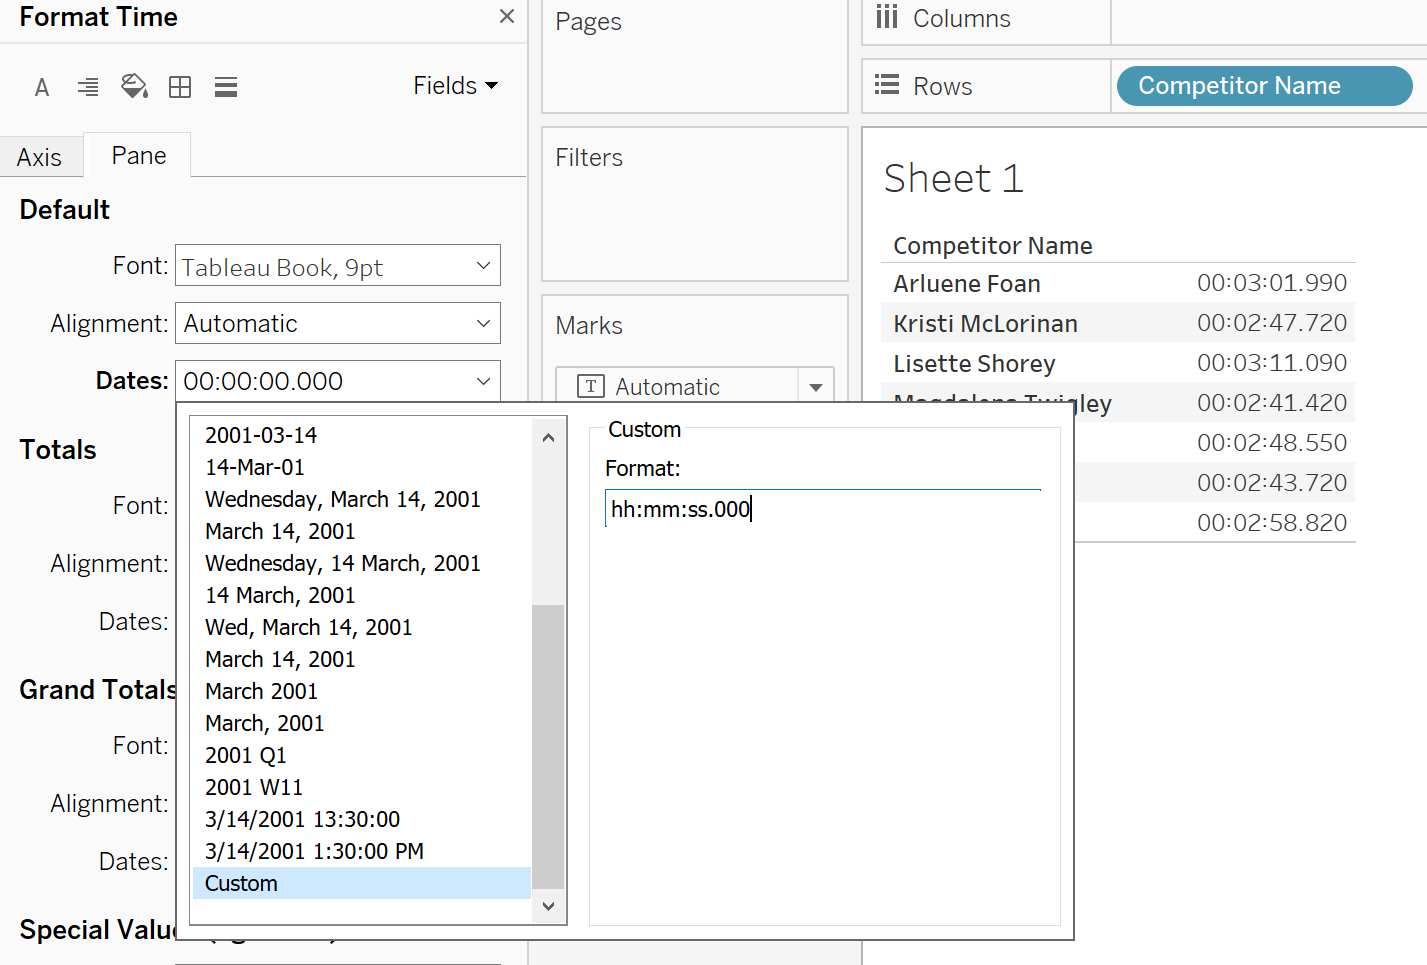Open the Default Alignment dropdown
Image resolution: width=1427 pixels, height=965 pixels.
click(x=338, y=324)
